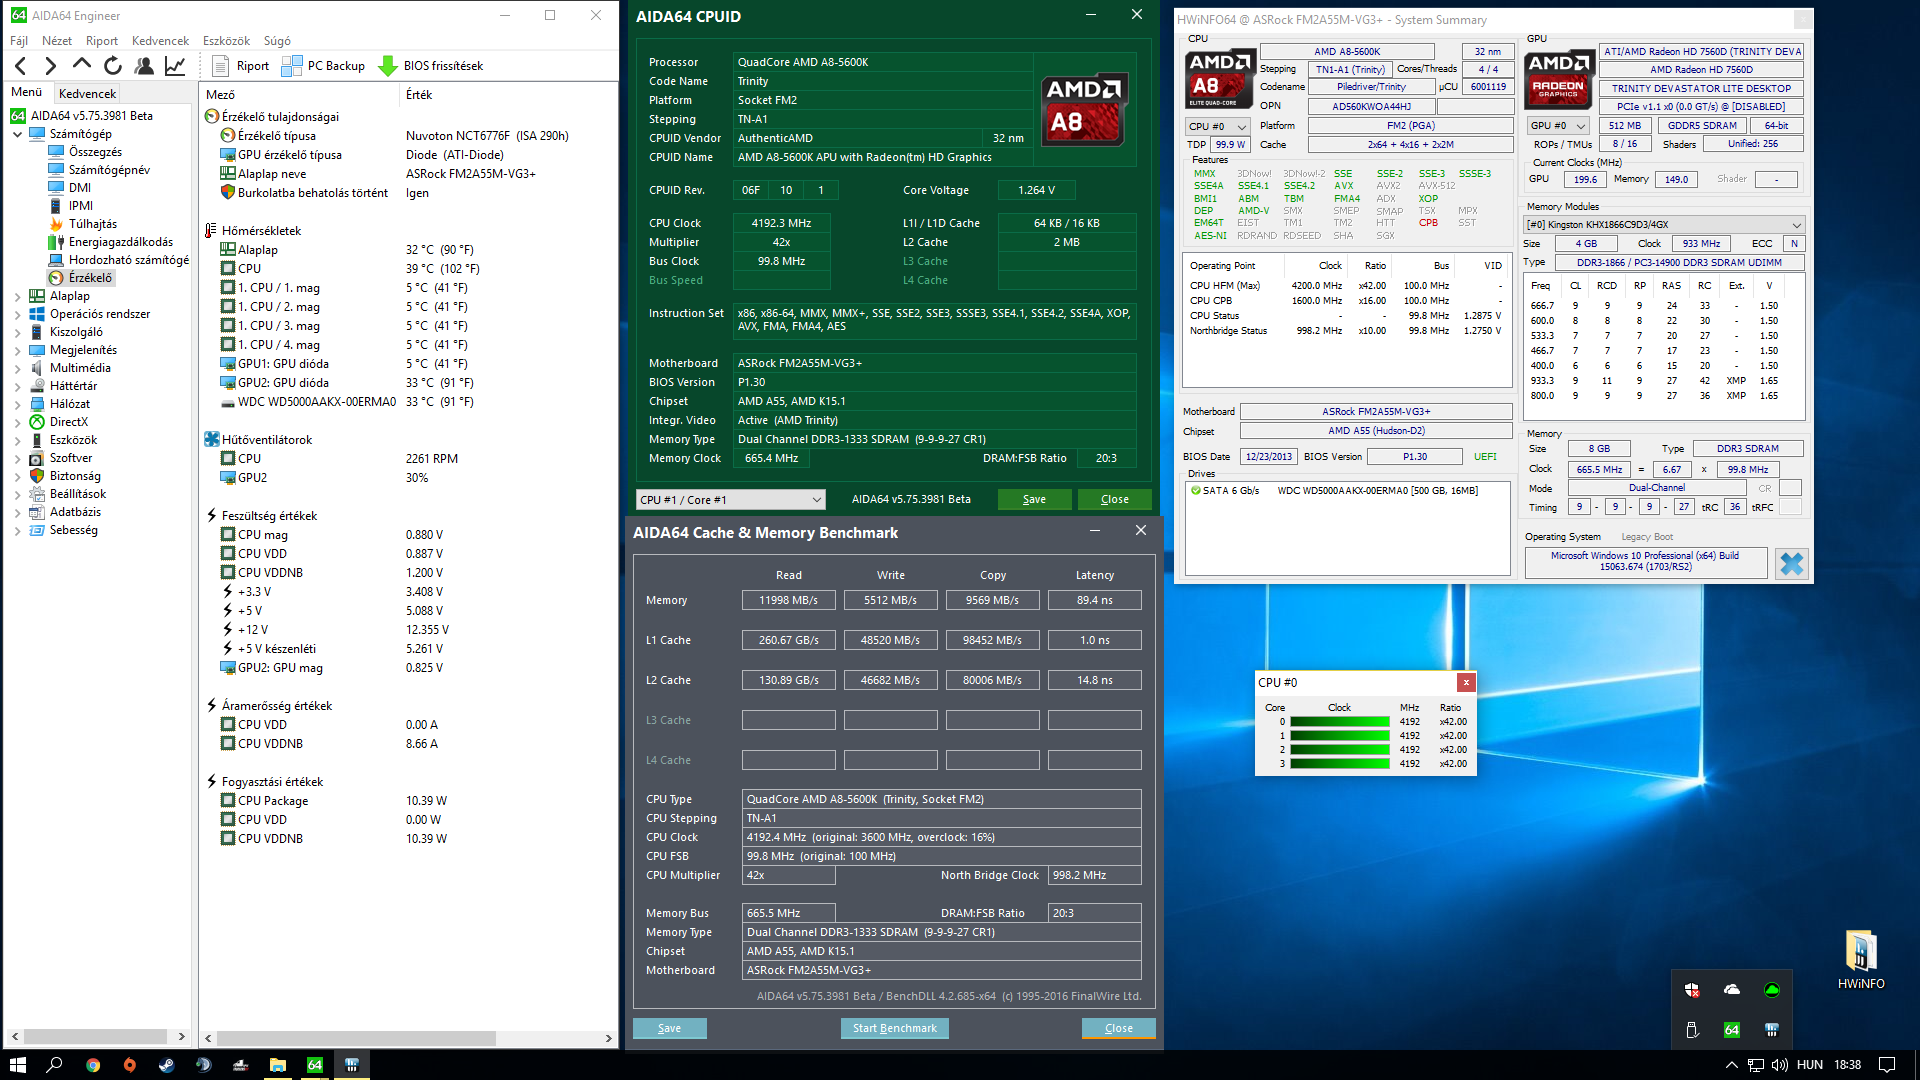Expand the Multimédia tree node
The image size is (1920, 1080).
pyautogui.click(x=18, y=368)
